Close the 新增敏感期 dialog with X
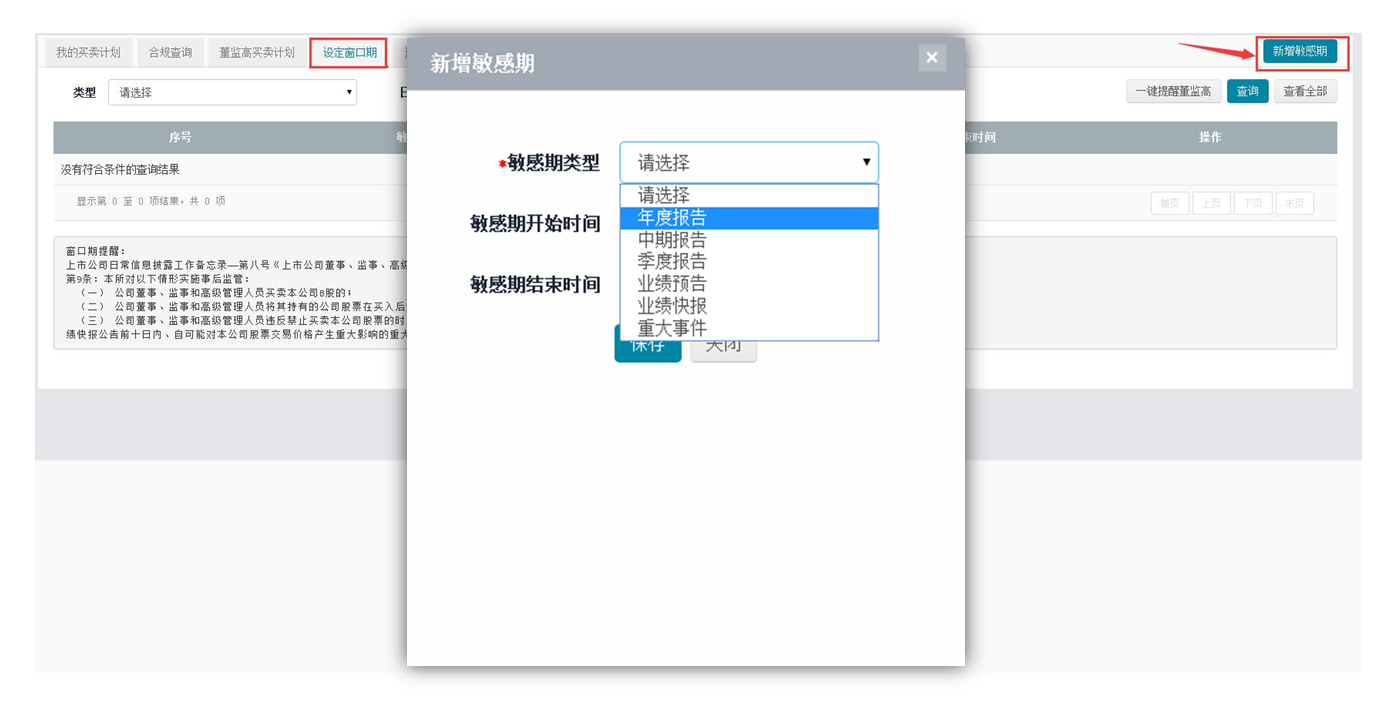 click(x=932, y=58)
